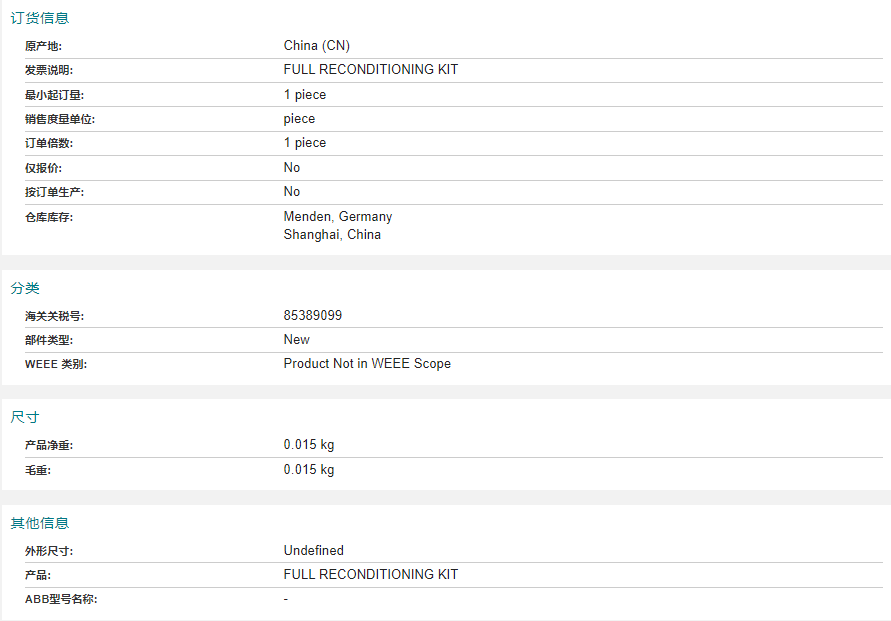Click the 毛重 gross weight value

click(309, 469)
